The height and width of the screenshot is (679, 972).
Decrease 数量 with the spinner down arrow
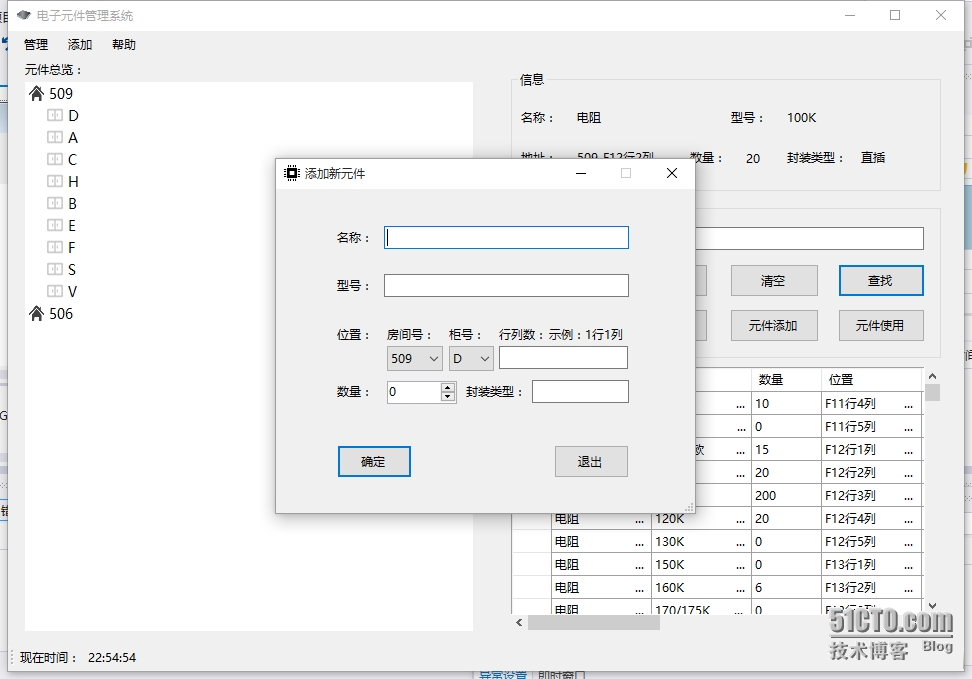tap(448, 396)
